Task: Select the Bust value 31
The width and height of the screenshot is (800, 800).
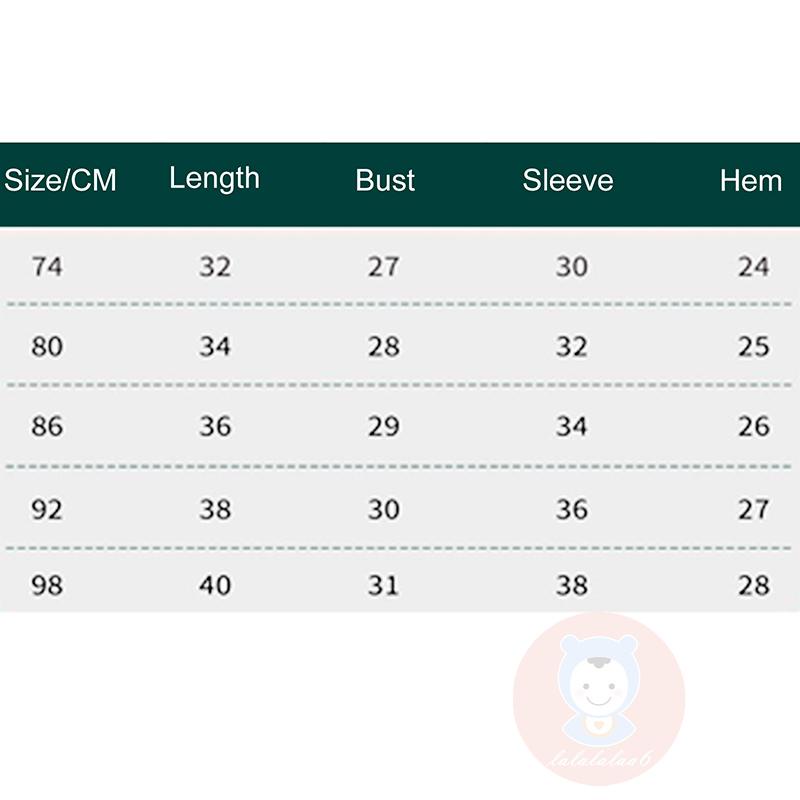Action: pos(384,585)
